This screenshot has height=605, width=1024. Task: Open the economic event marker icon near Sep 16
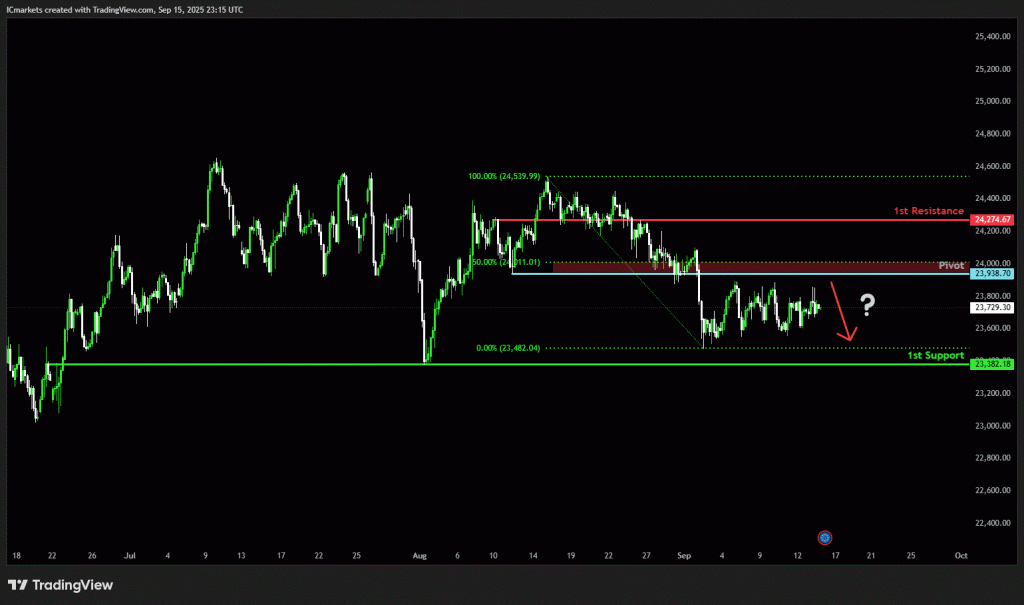pos(824,537)
